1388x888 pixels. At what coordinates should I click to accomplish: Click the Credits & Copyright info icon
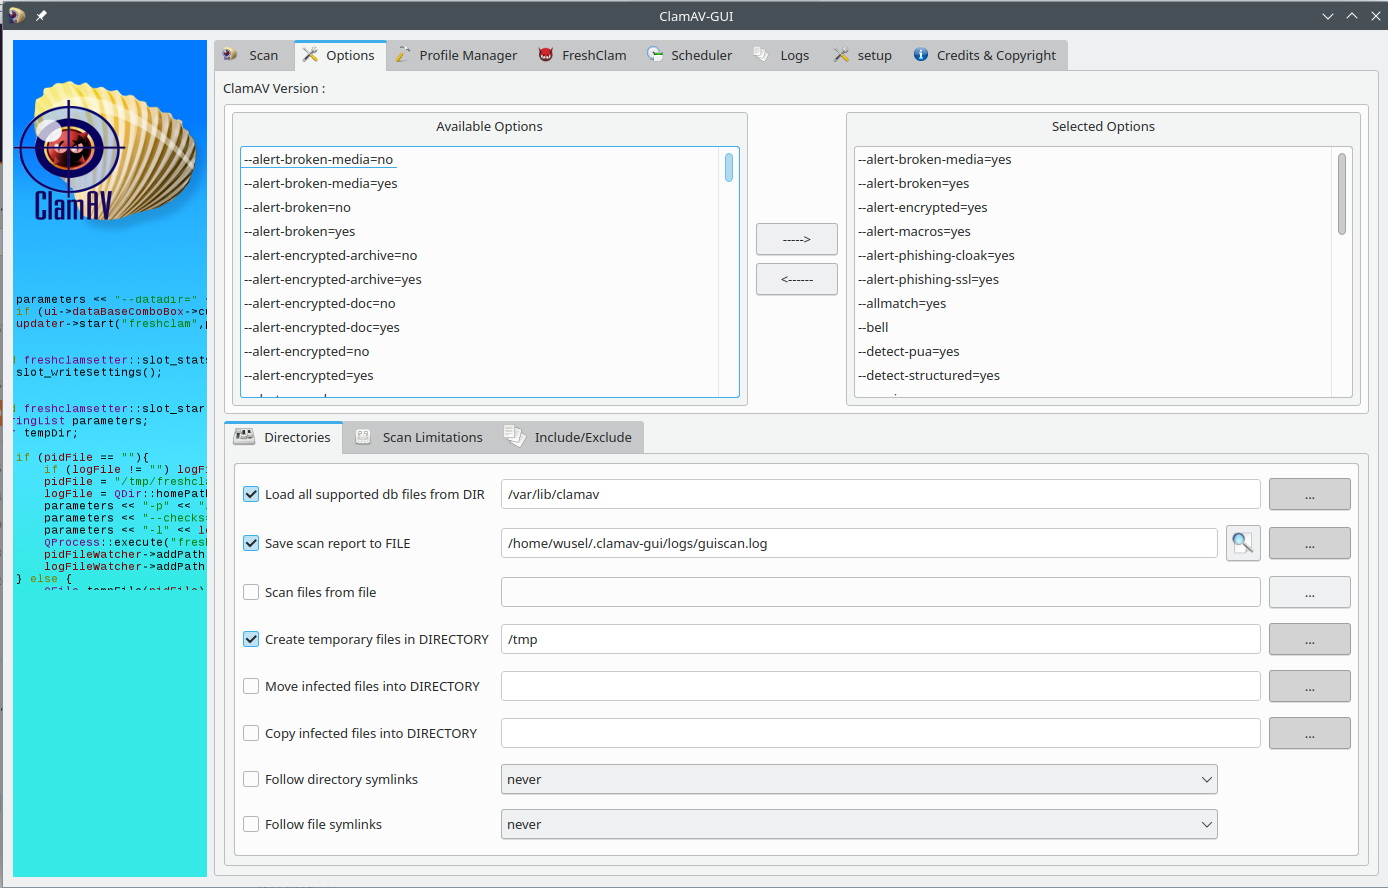920,55
